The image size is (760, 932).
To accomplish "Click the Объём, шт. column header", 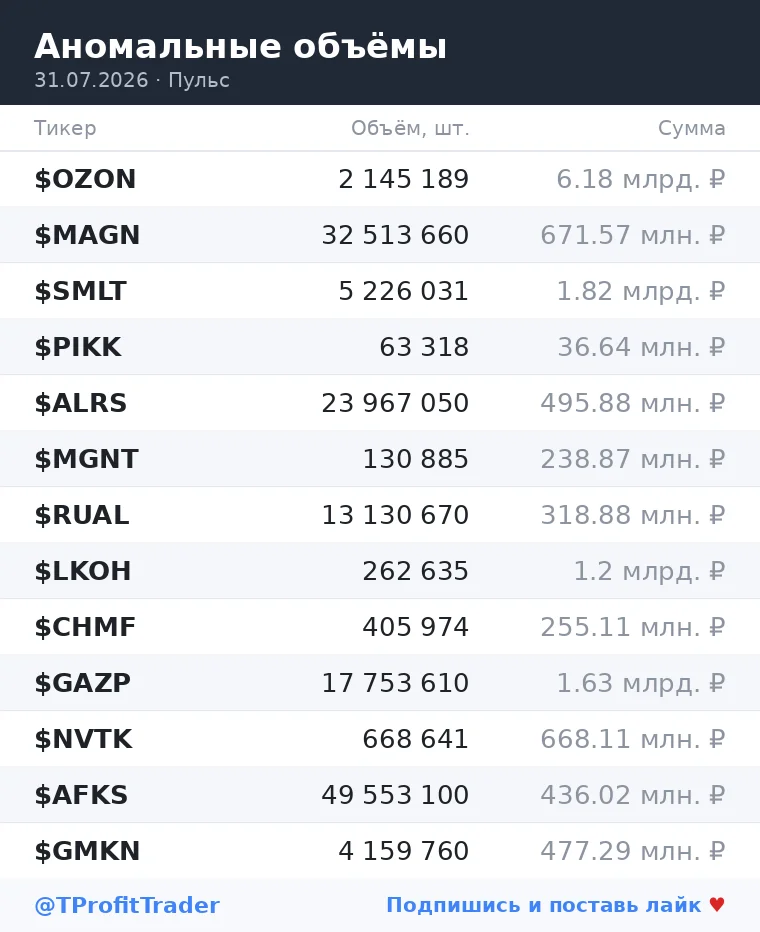I will click(410, 128).
